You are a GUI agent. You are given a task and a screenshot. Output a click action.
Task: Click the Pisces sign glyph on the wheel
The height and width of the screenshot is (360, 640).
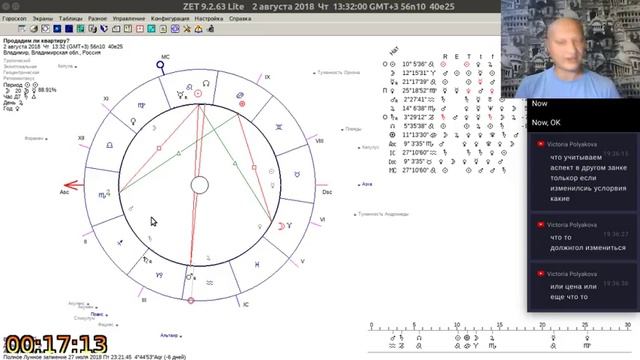click(257, 265)
